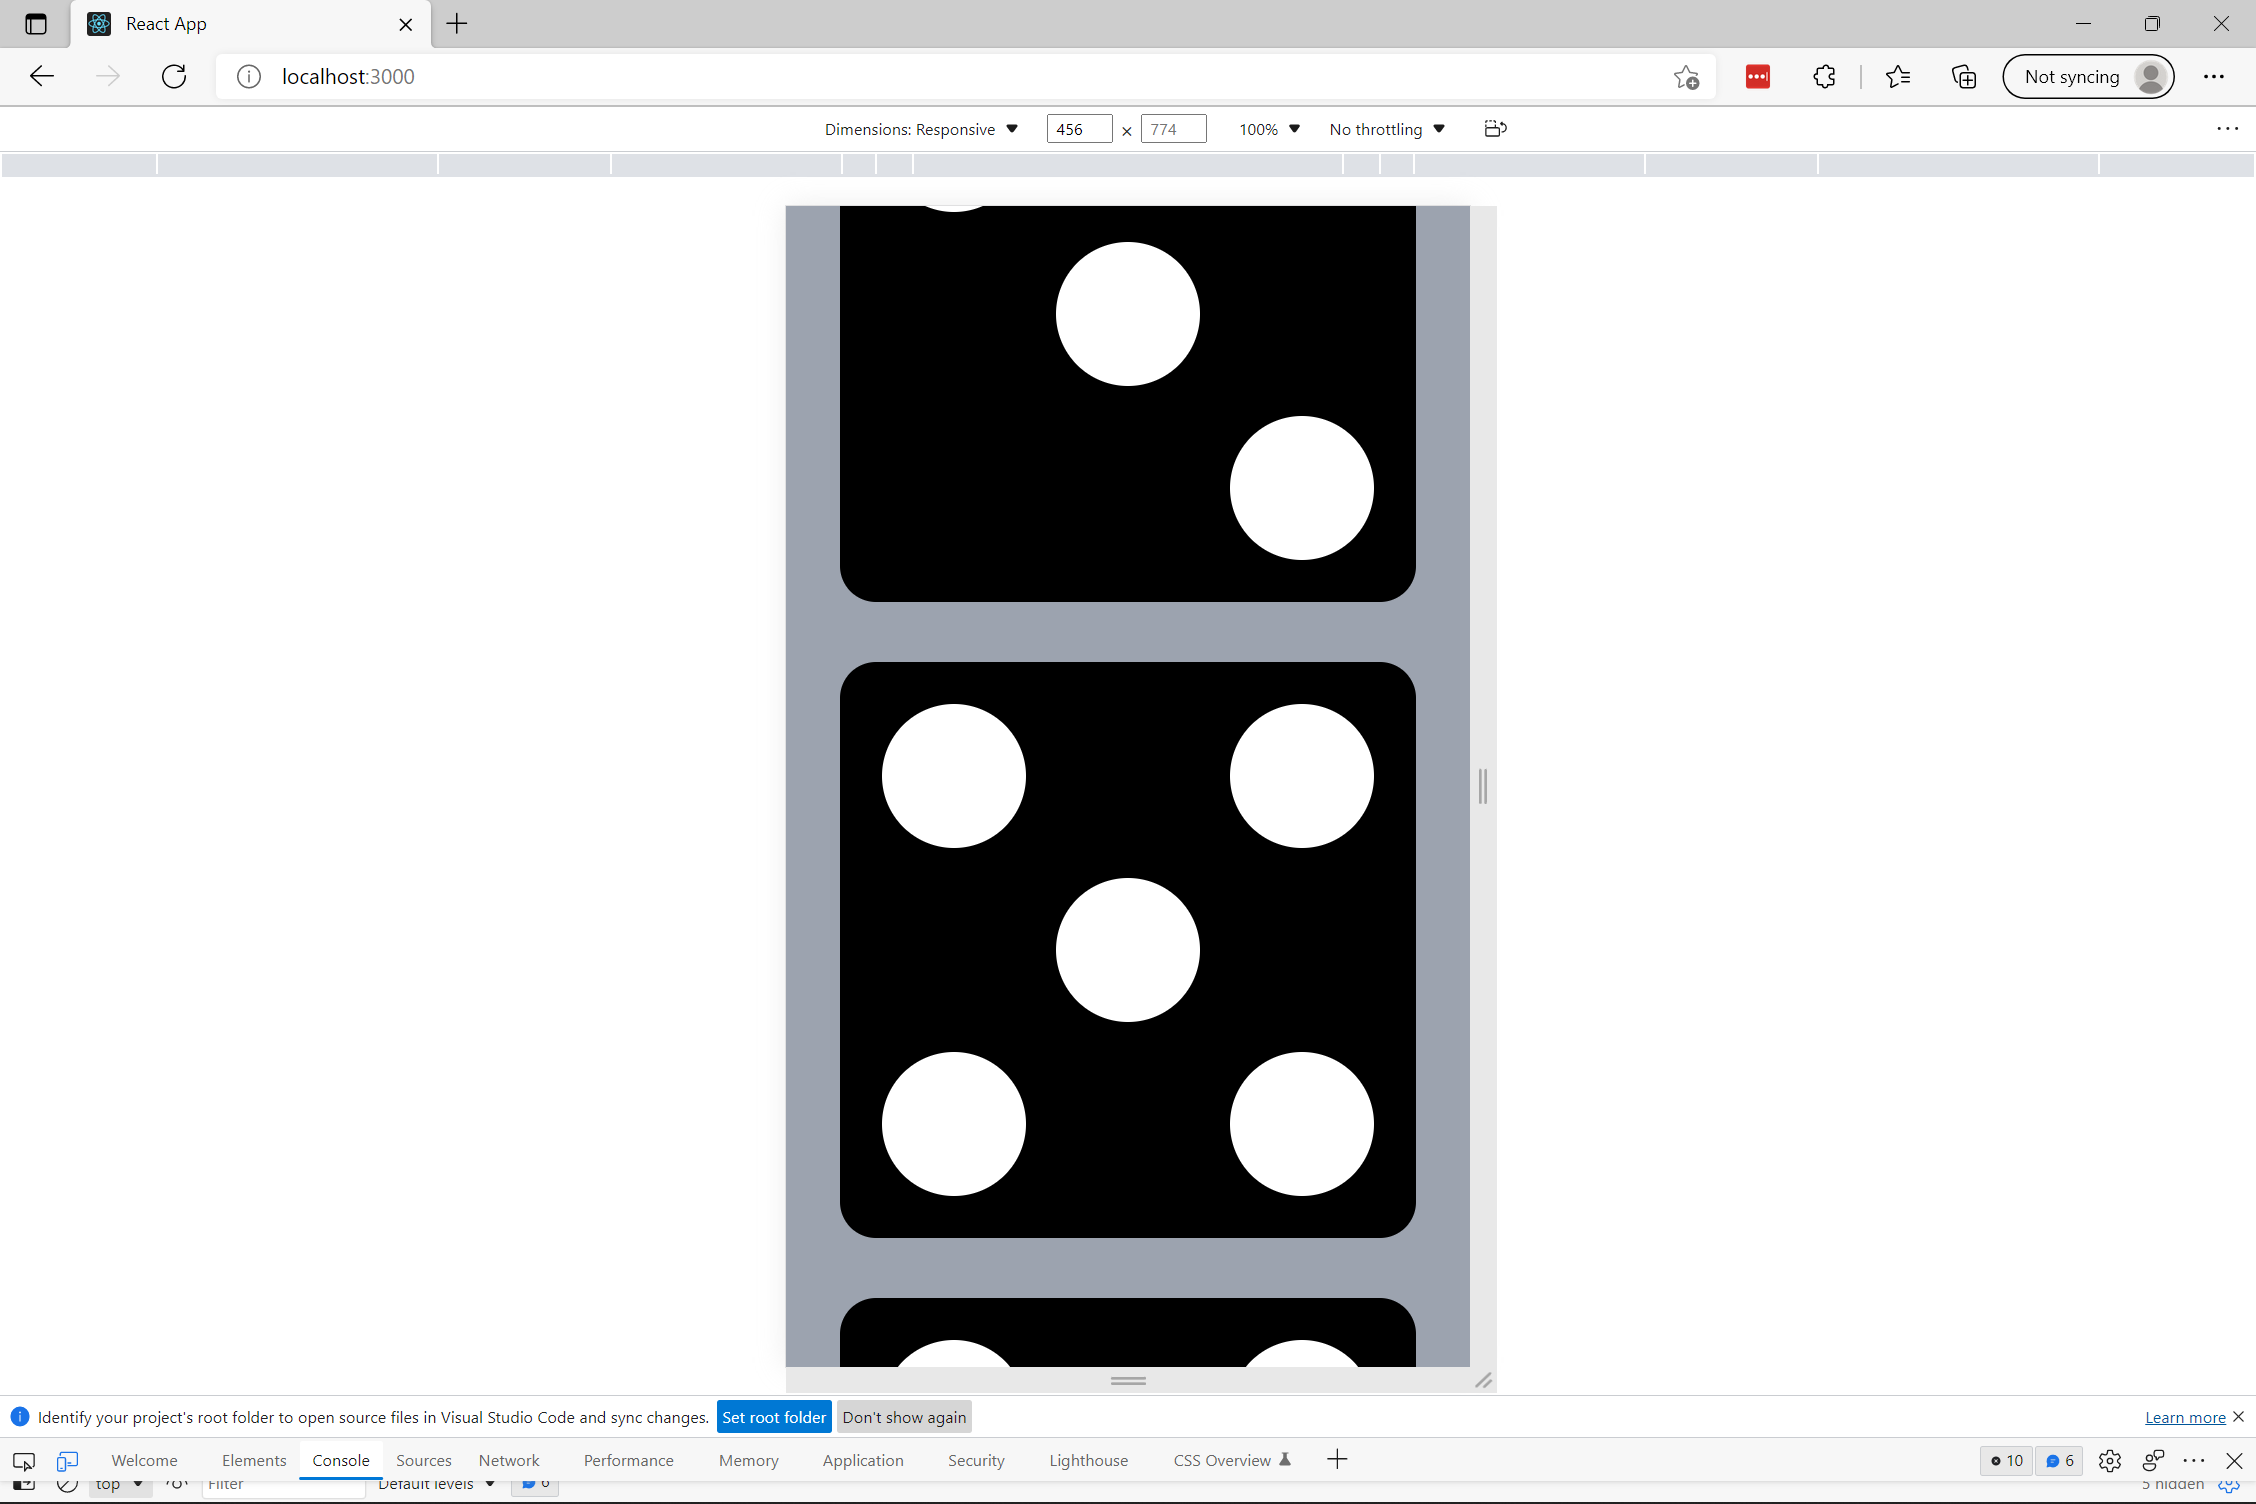The height and width of the screenshot is (1504, 2256).
Task: Open the Collections icon
Action: click(x=1963, y=76)
